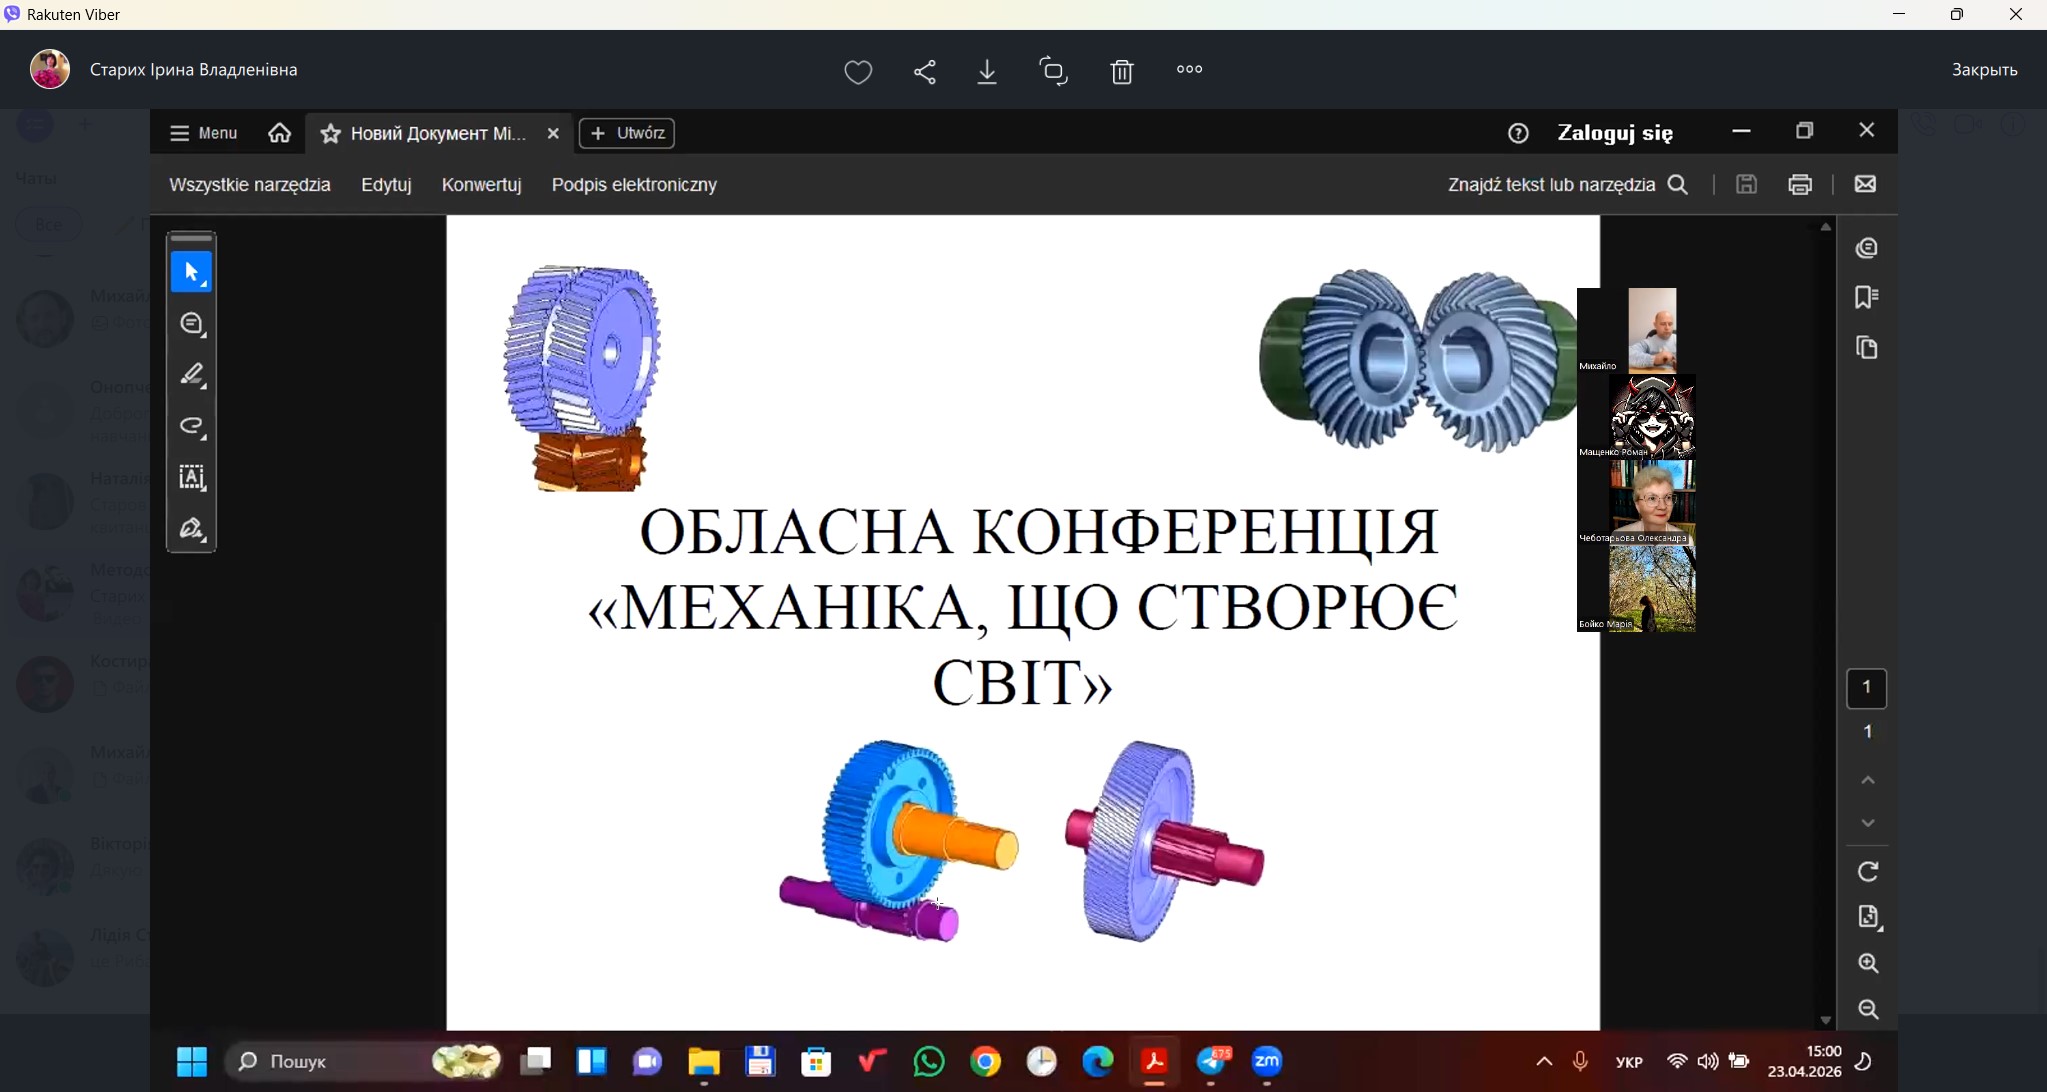
Task: Click the rotate page icon
Action: pyautogui.click(x=1868, y=871)
